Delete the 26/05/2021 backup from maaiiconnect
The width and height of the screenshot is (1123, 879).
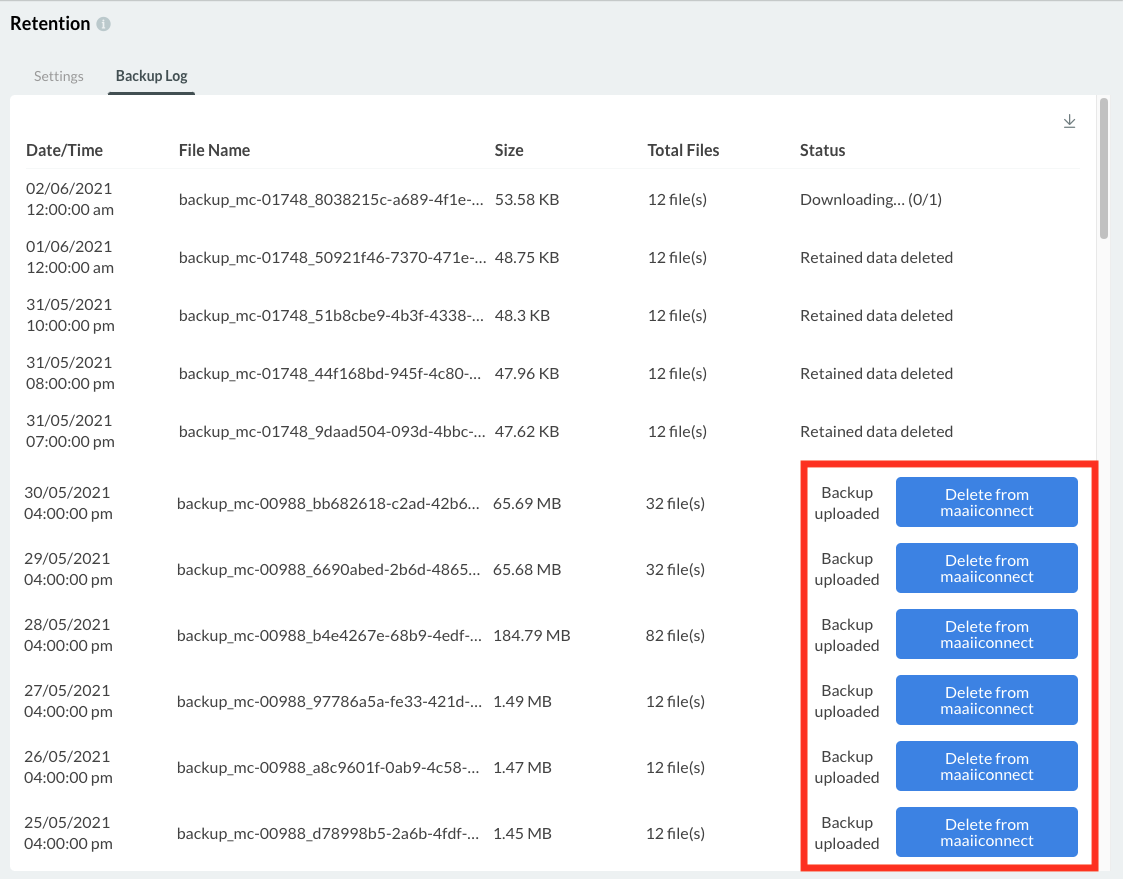pyautogui.click(x=986, y=766)
